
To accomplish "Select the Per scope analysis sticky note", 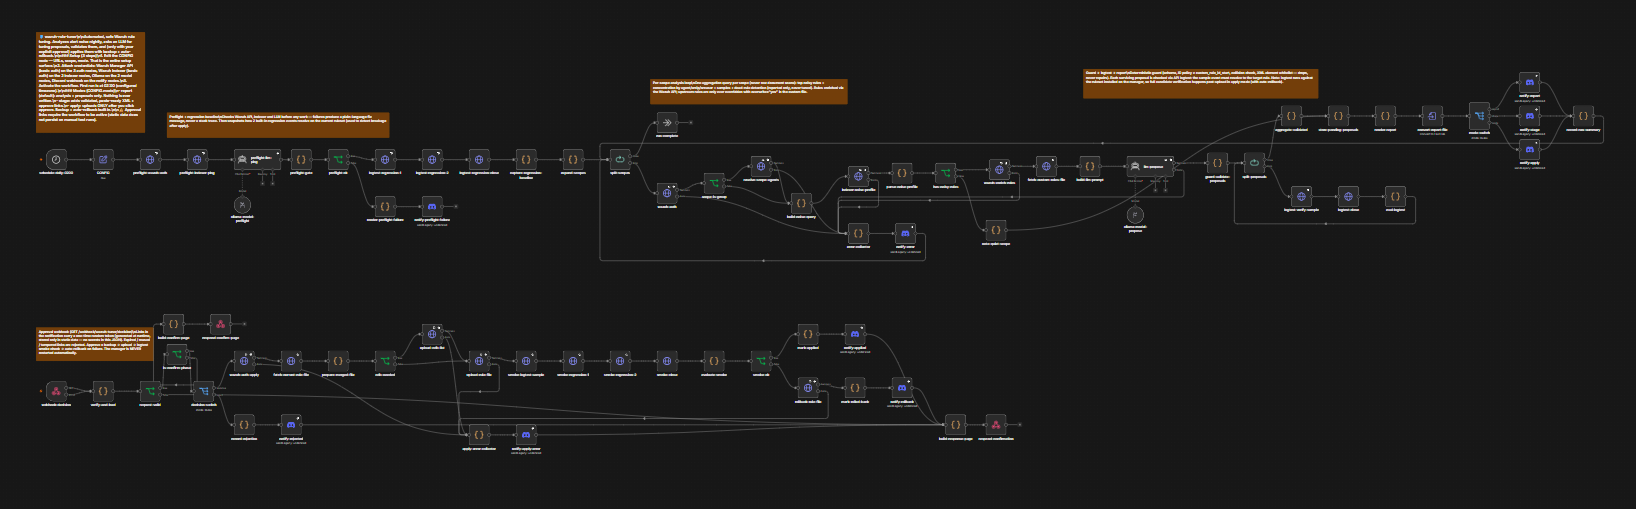I will click(749, 91).
